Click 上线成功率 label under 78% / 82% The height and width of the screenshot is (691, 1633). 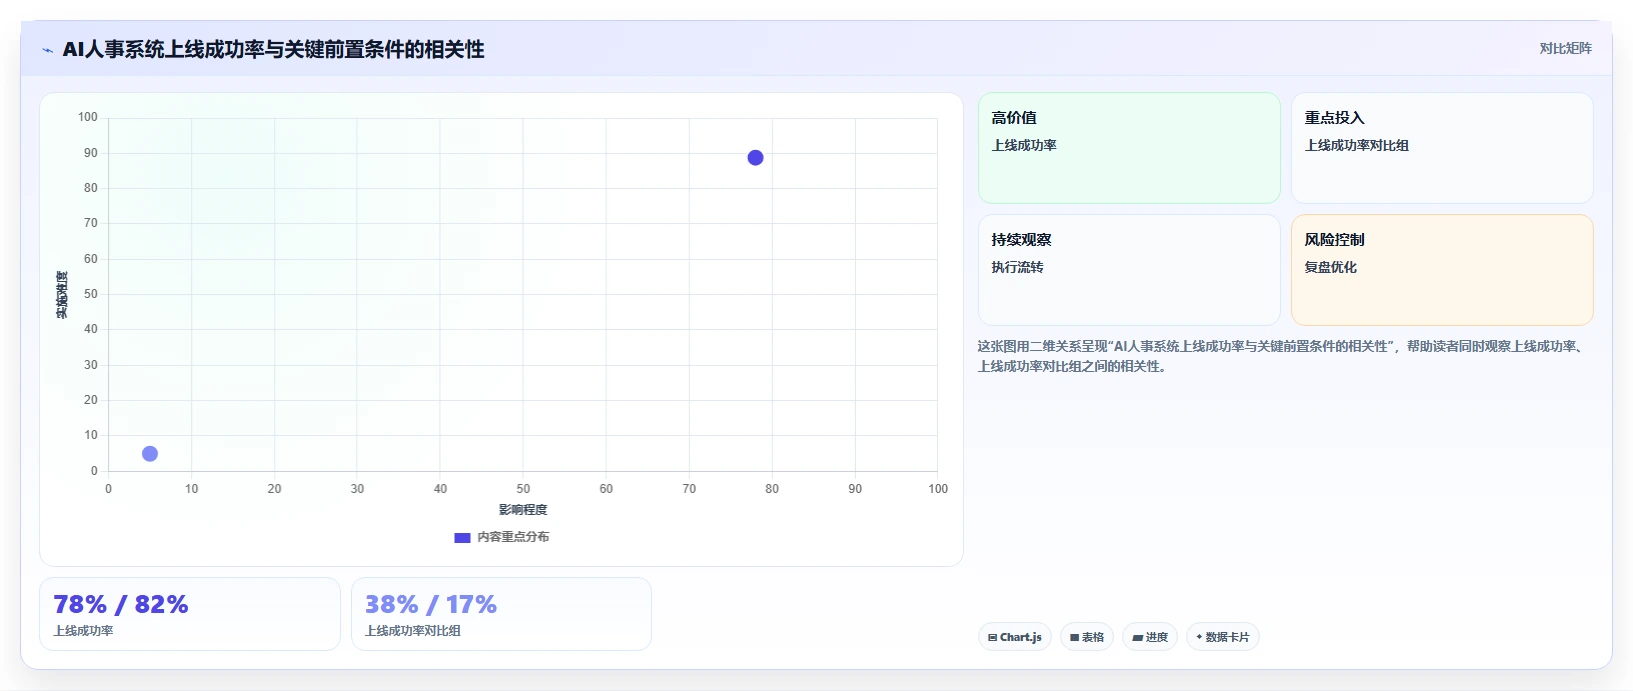pyautogui.click(x=83, y=631)
